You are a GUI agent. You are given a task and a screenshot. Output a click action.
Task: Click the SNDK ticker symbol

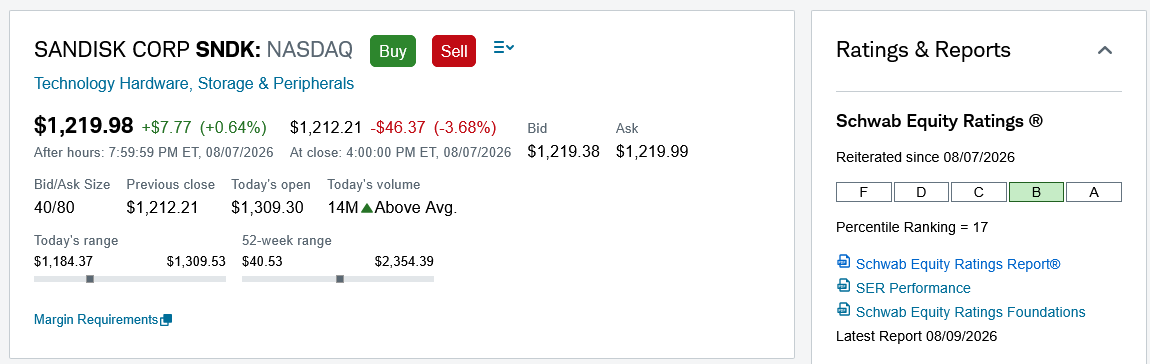[x=228, y=50]
